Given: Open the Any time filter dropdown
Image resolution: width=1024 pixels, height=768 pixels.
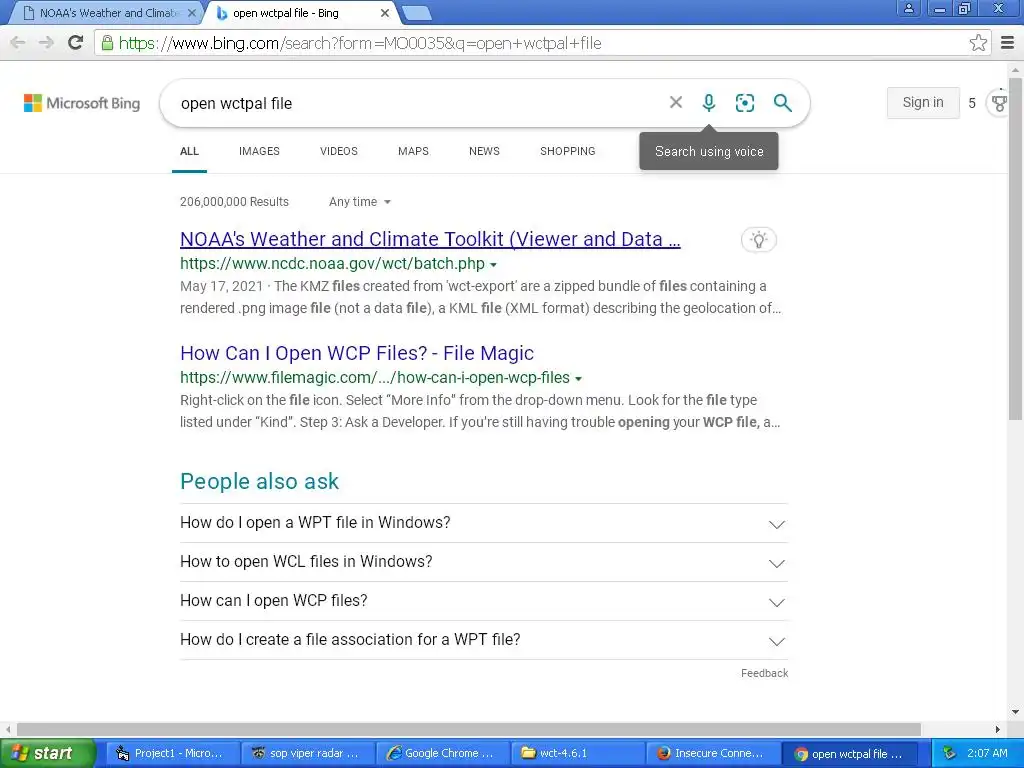Looking at the screenshot, I should [360, 202].
